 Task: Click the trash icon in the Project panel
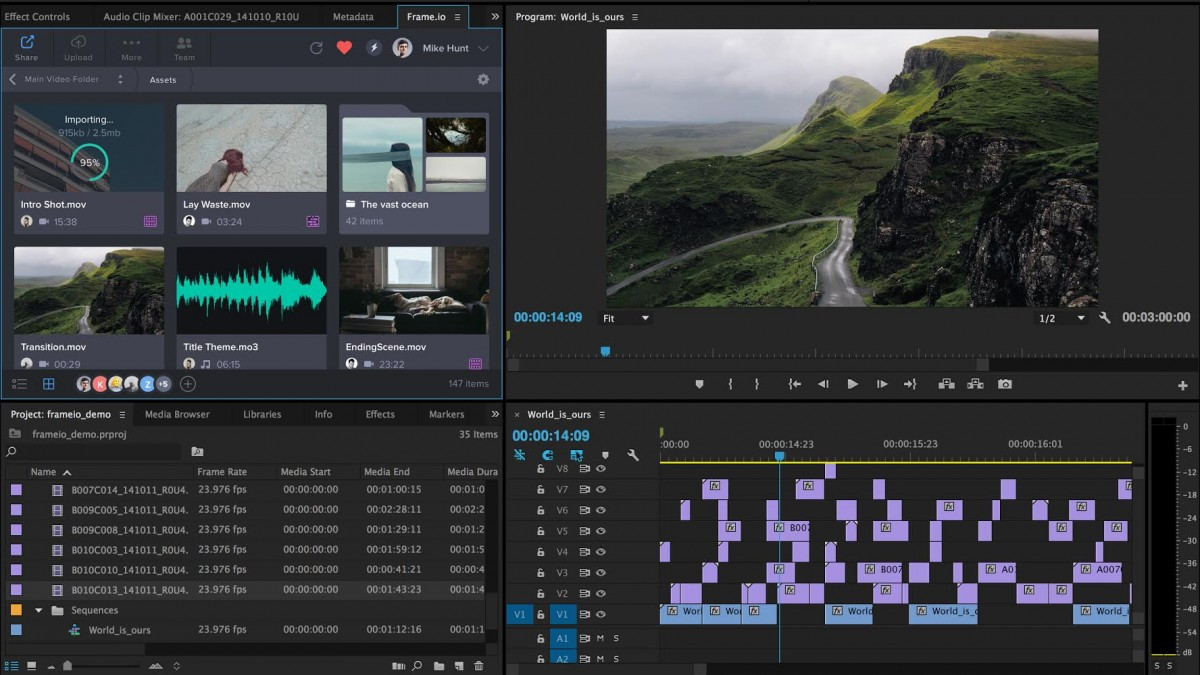tap(479, 665)
